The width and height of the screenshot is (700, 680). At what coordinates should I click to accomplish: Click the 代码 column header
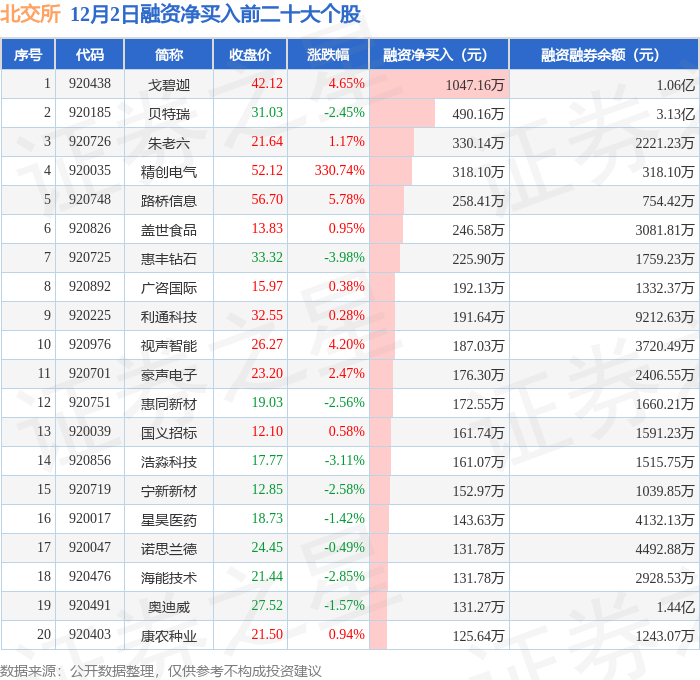89,54
